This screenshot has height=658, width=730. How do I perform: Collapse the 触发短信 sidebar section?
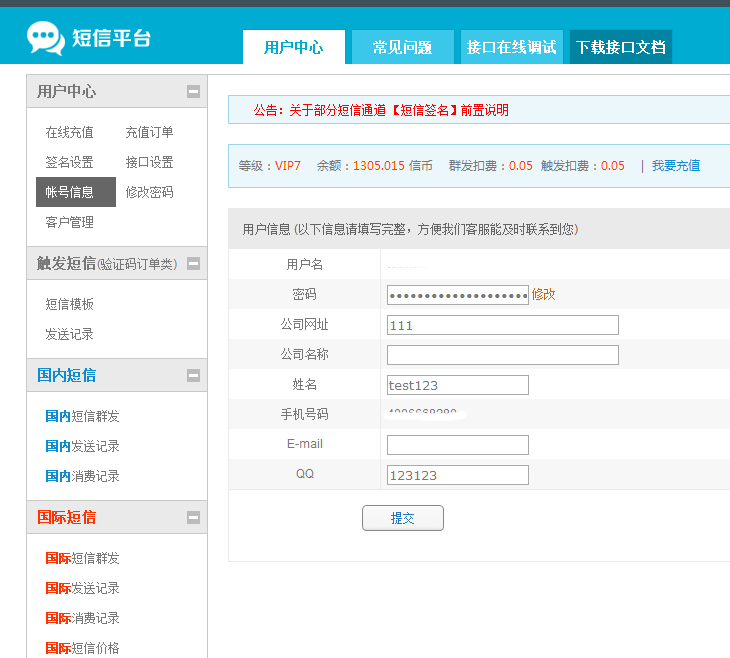tap(193, 264)
